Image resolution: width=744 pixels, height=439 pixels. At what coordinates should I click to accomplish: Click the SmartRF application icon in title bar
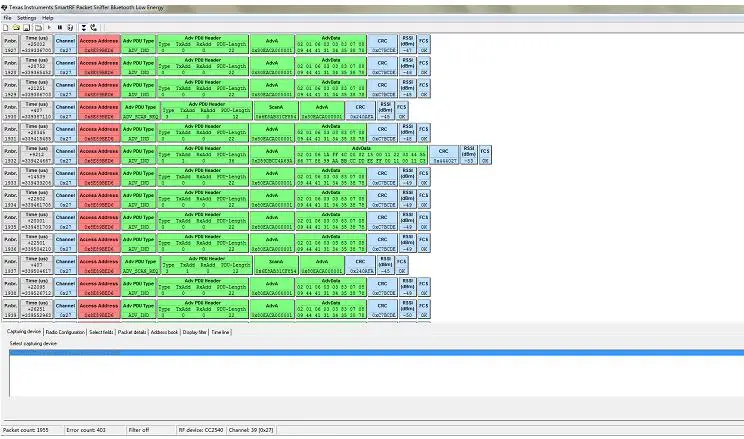pyautogui.click(x=4, y=8)
